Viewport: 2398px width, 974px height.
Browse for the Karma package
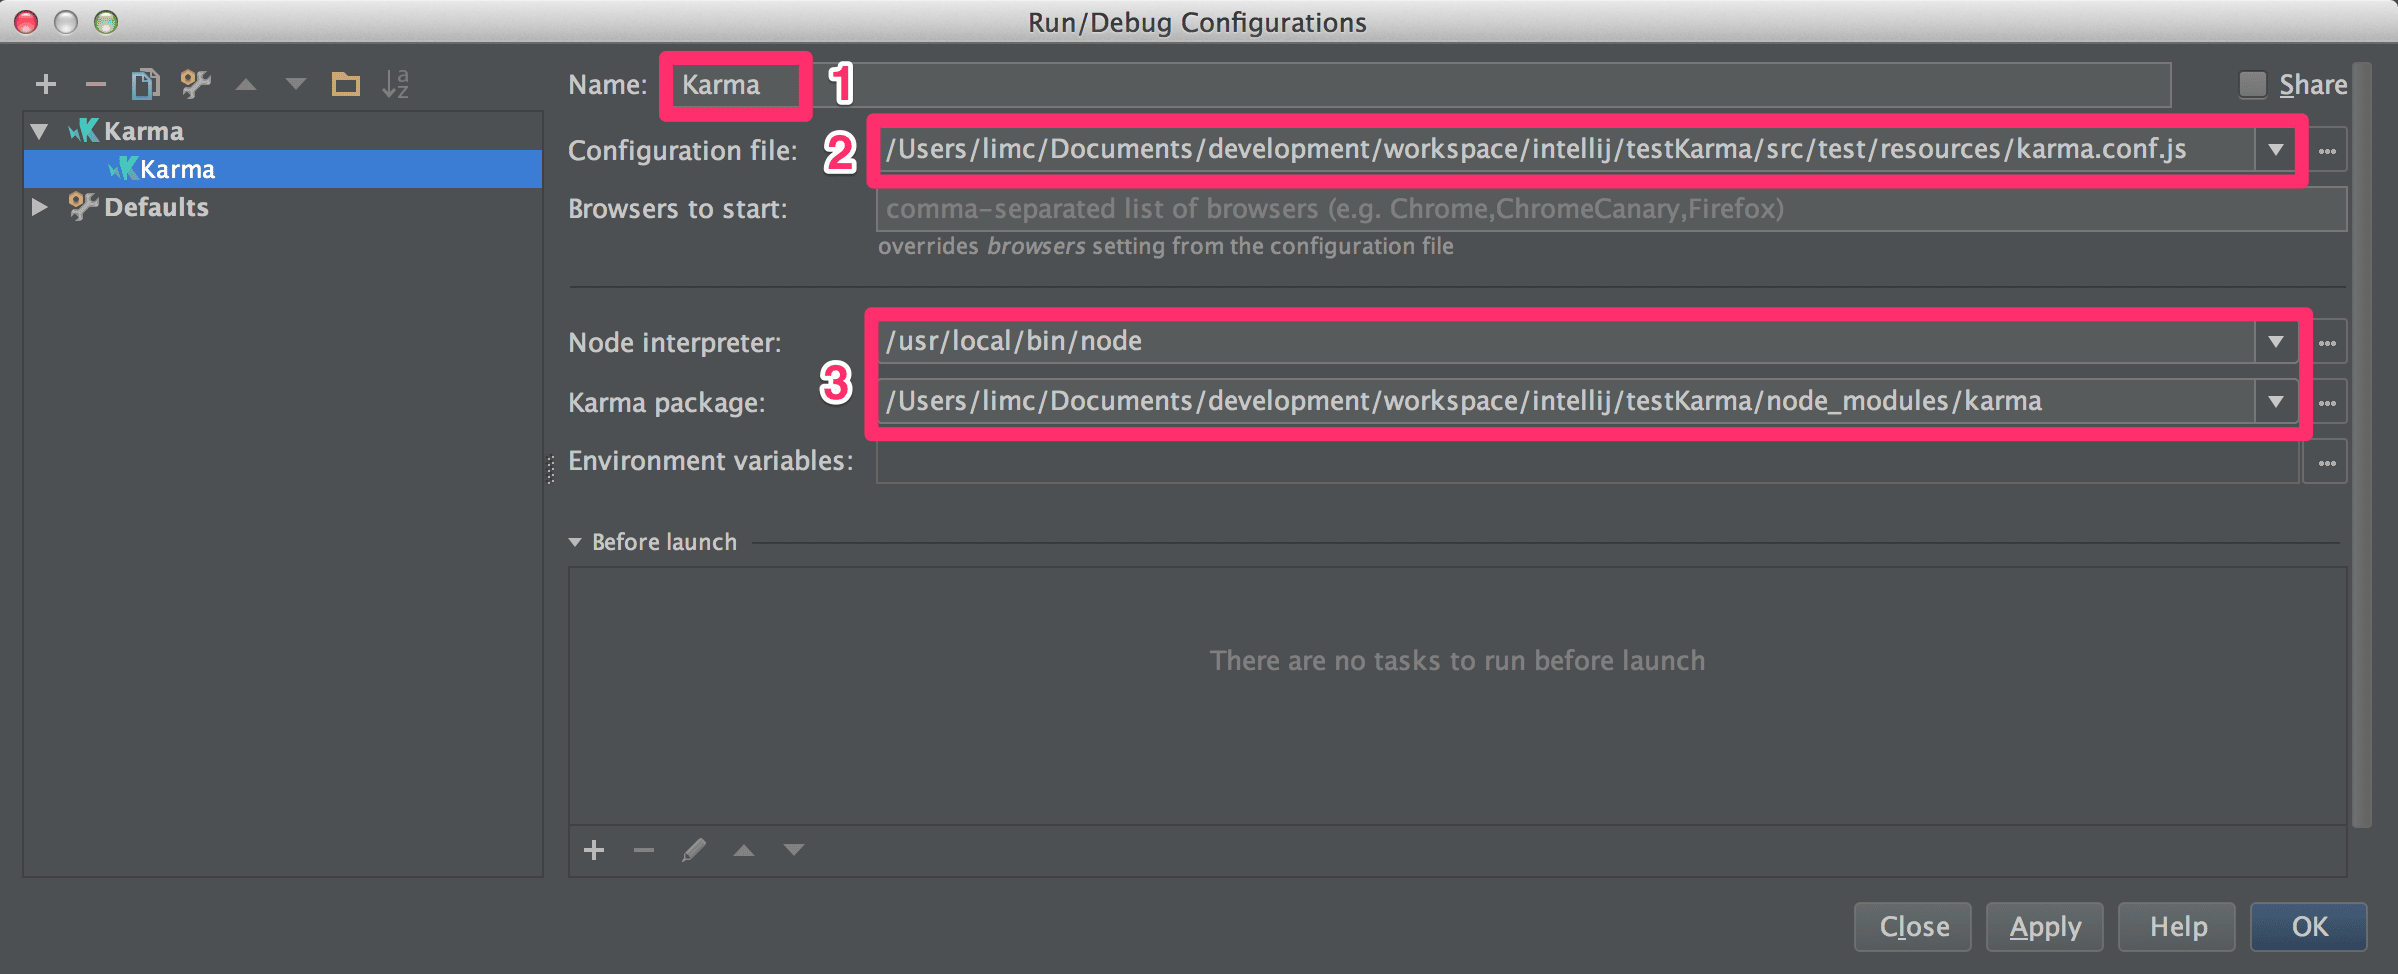point(2327,403)
